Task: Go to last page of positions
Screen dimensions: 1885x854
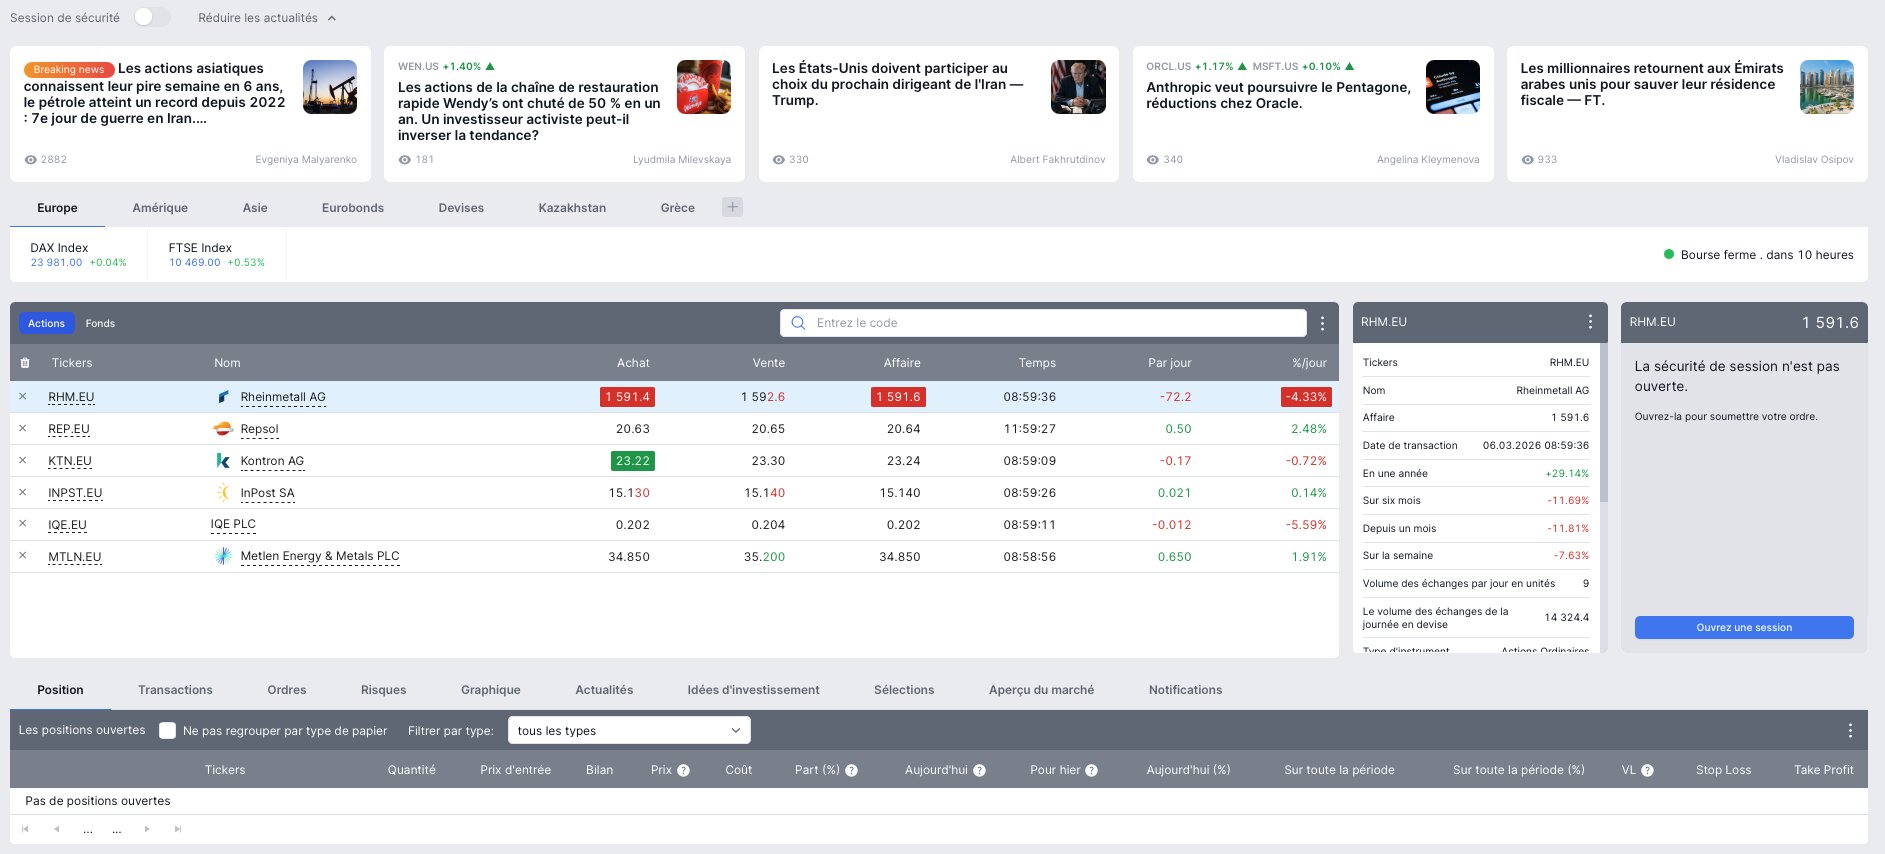Action: pyautogui.click(x=178, y=829)
